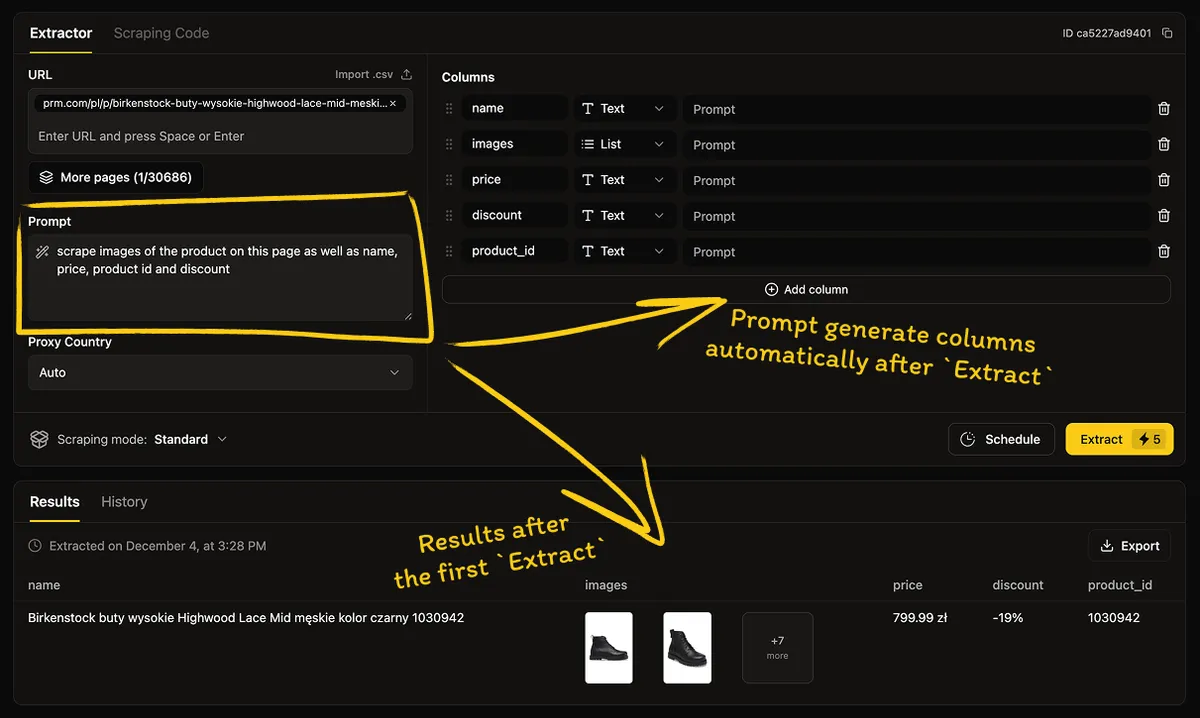This screenshot has width=1200, height=718.
Task: Click the package icon next to Scraping mode
Action: pos(39,439)
